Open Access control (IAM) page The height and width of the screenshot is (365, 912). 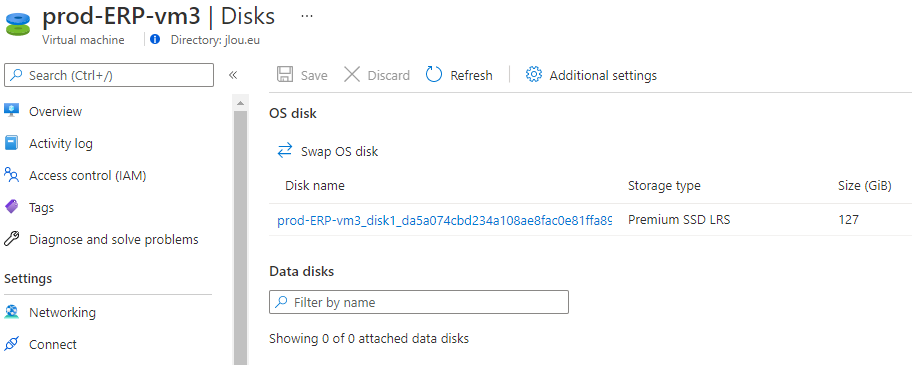click(87, 175)
